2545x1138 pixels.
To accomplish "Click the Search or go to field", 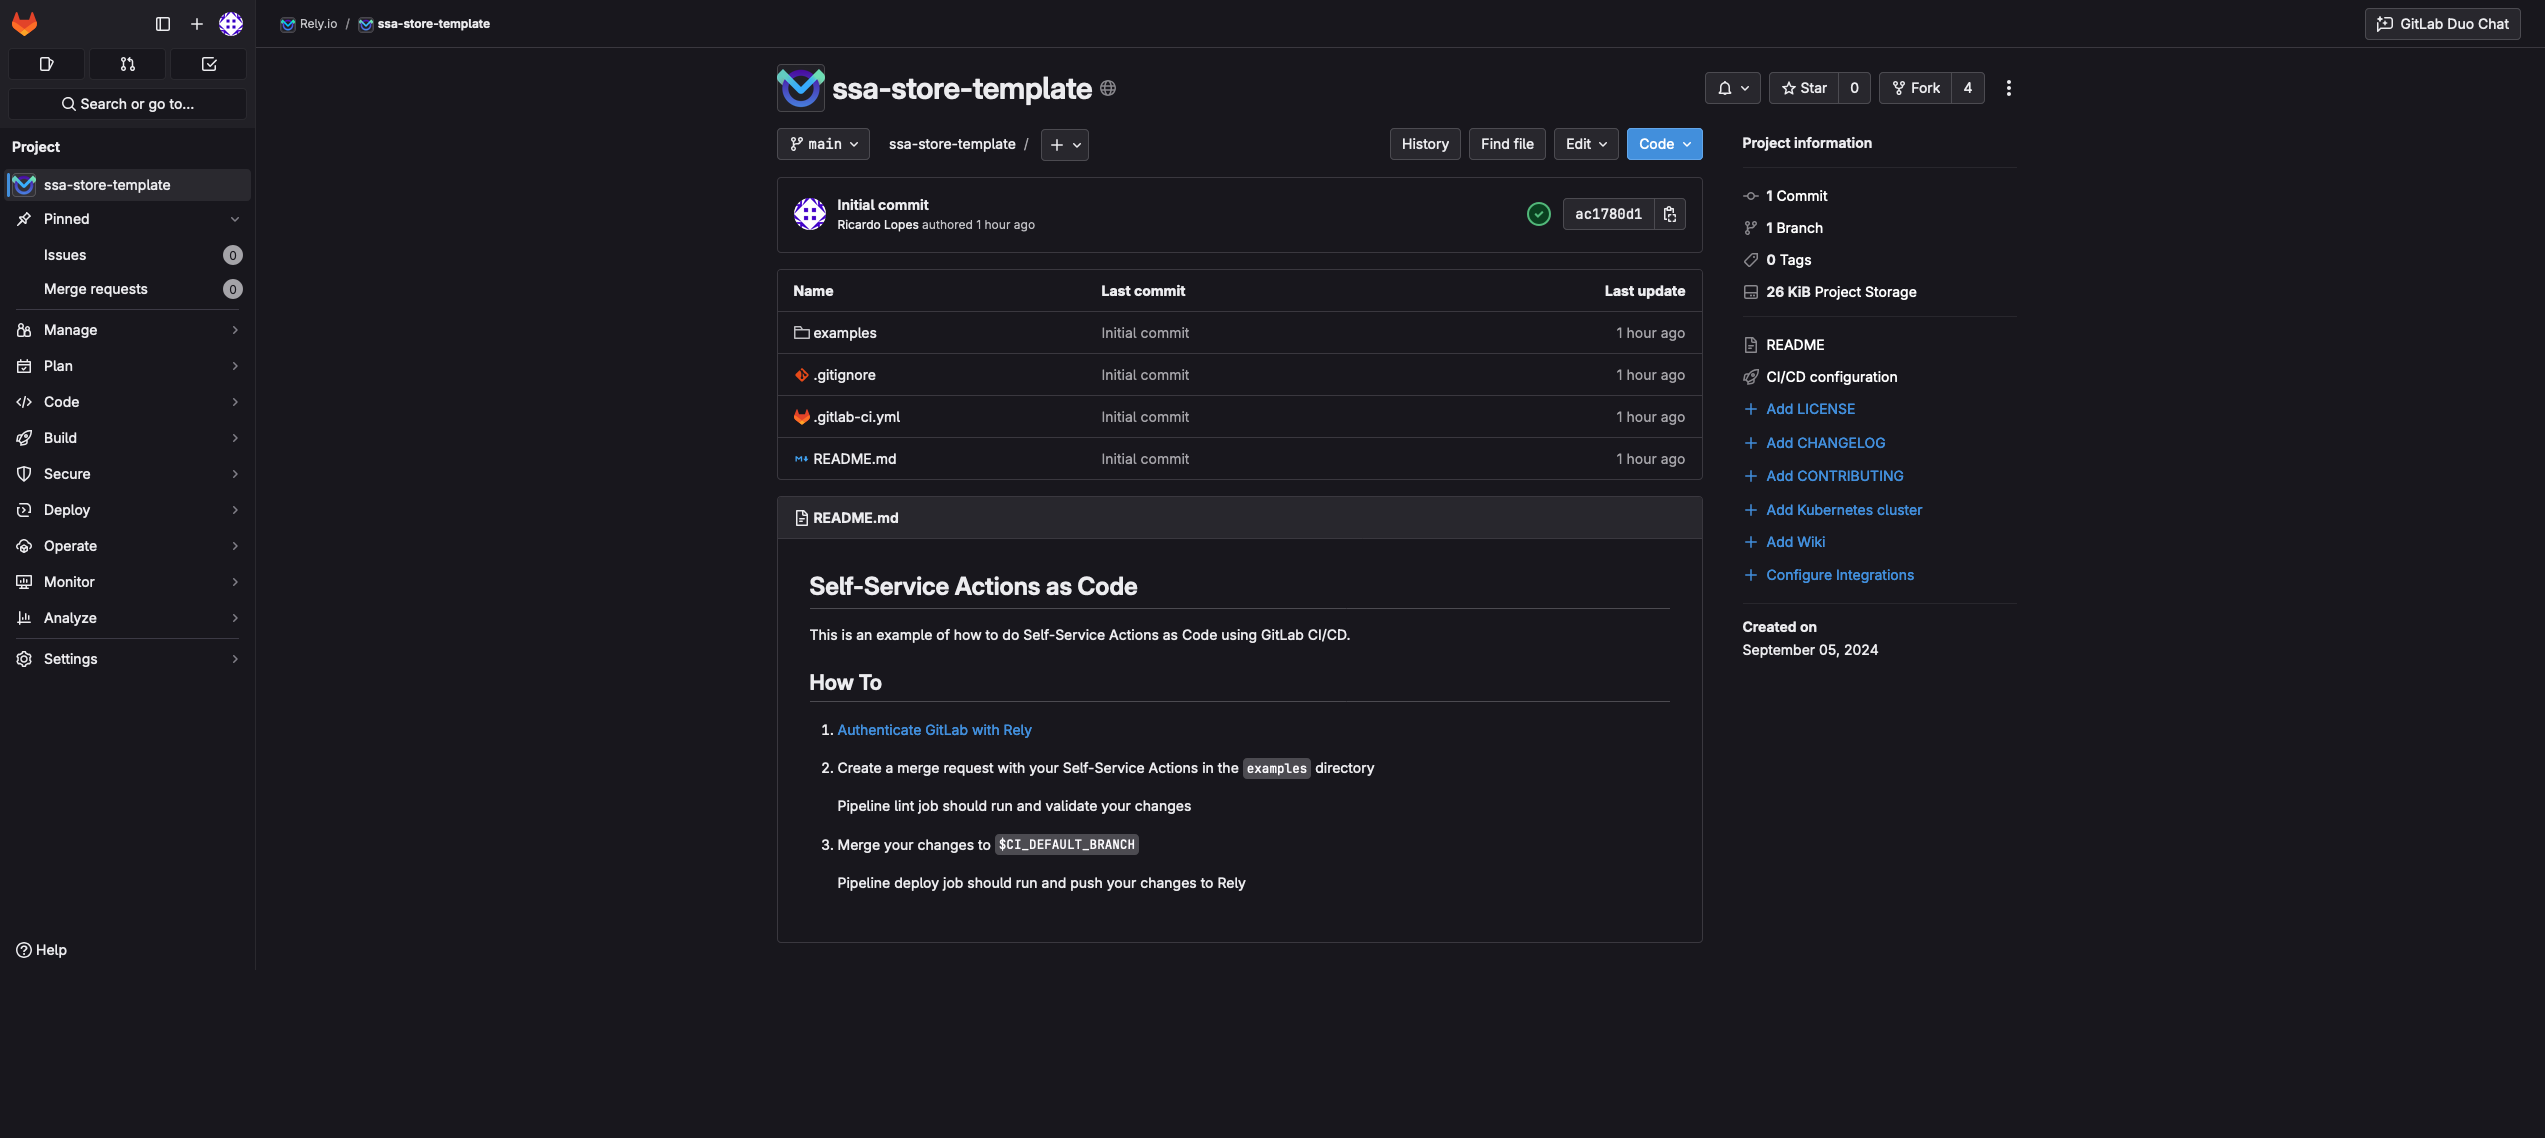I will click(x=127, y=104).
